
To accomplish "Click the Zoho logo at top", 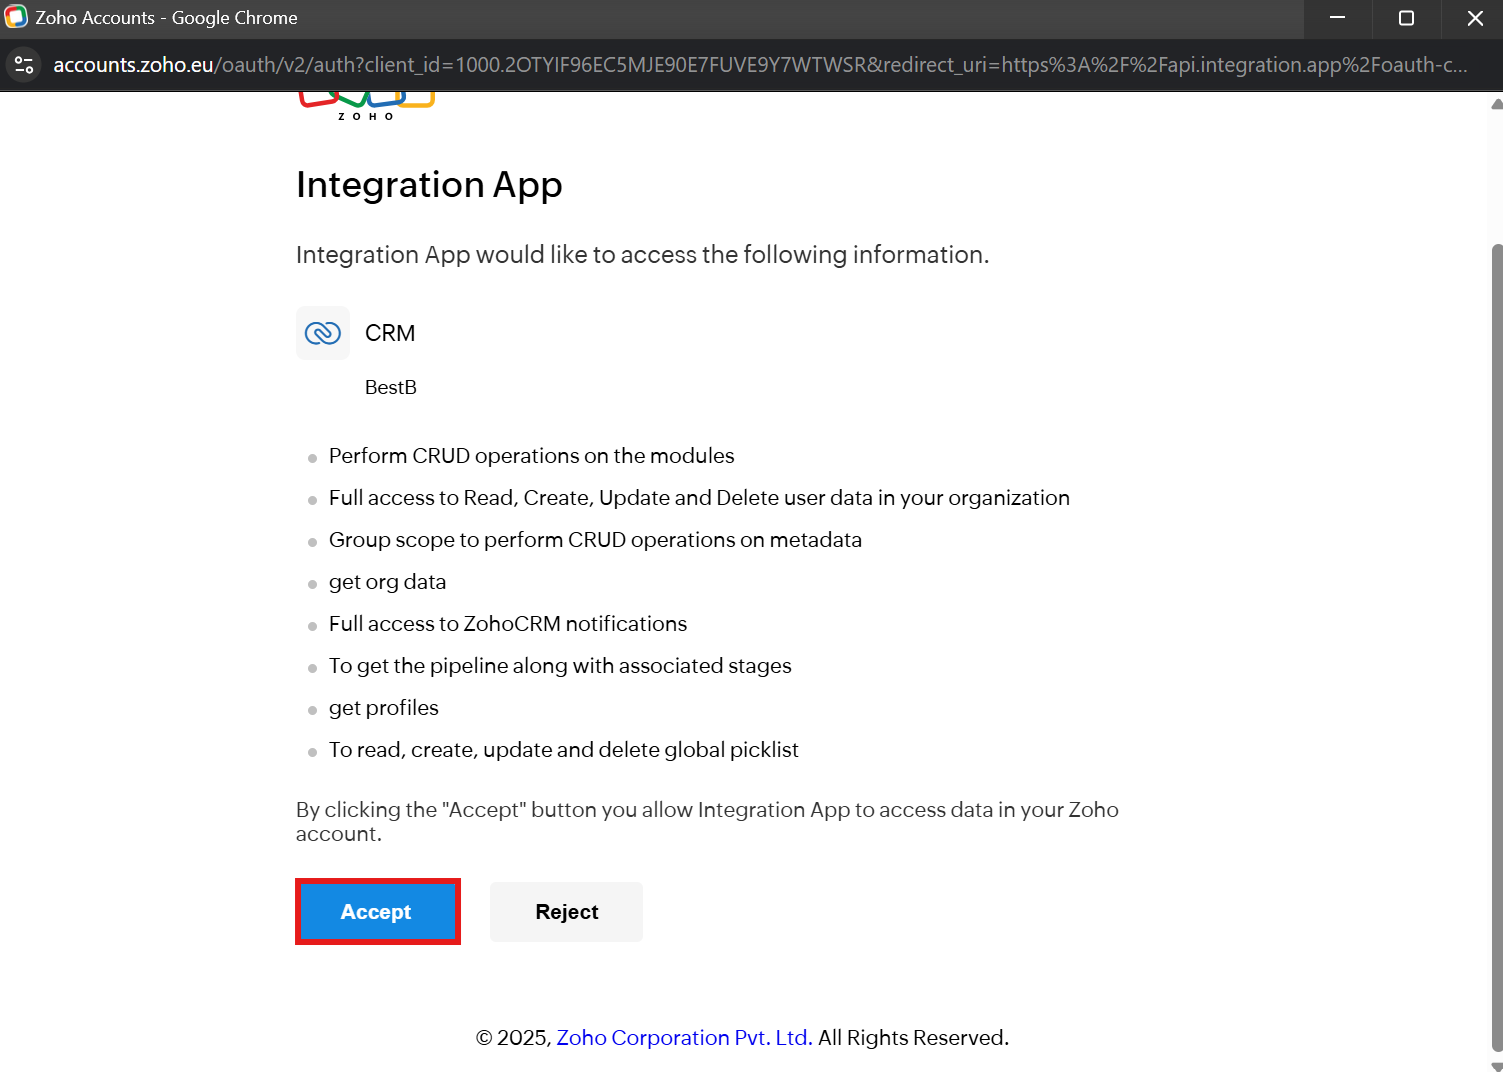I will (366, 106).
